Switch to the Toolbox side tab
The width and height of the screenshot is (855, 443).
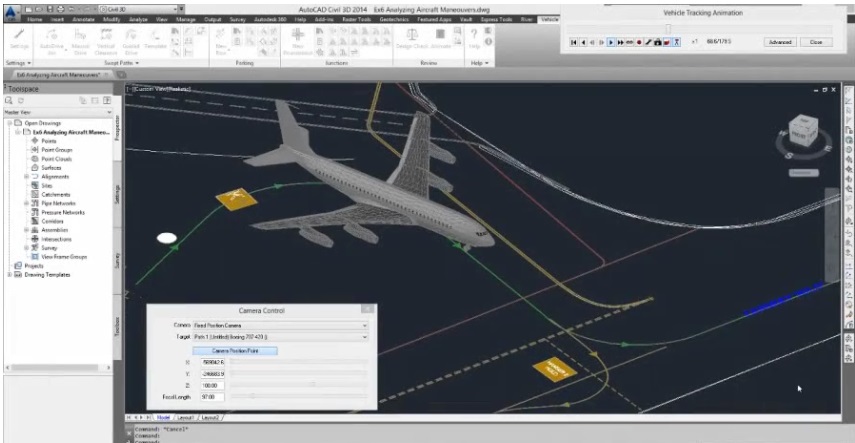point(117,326)
